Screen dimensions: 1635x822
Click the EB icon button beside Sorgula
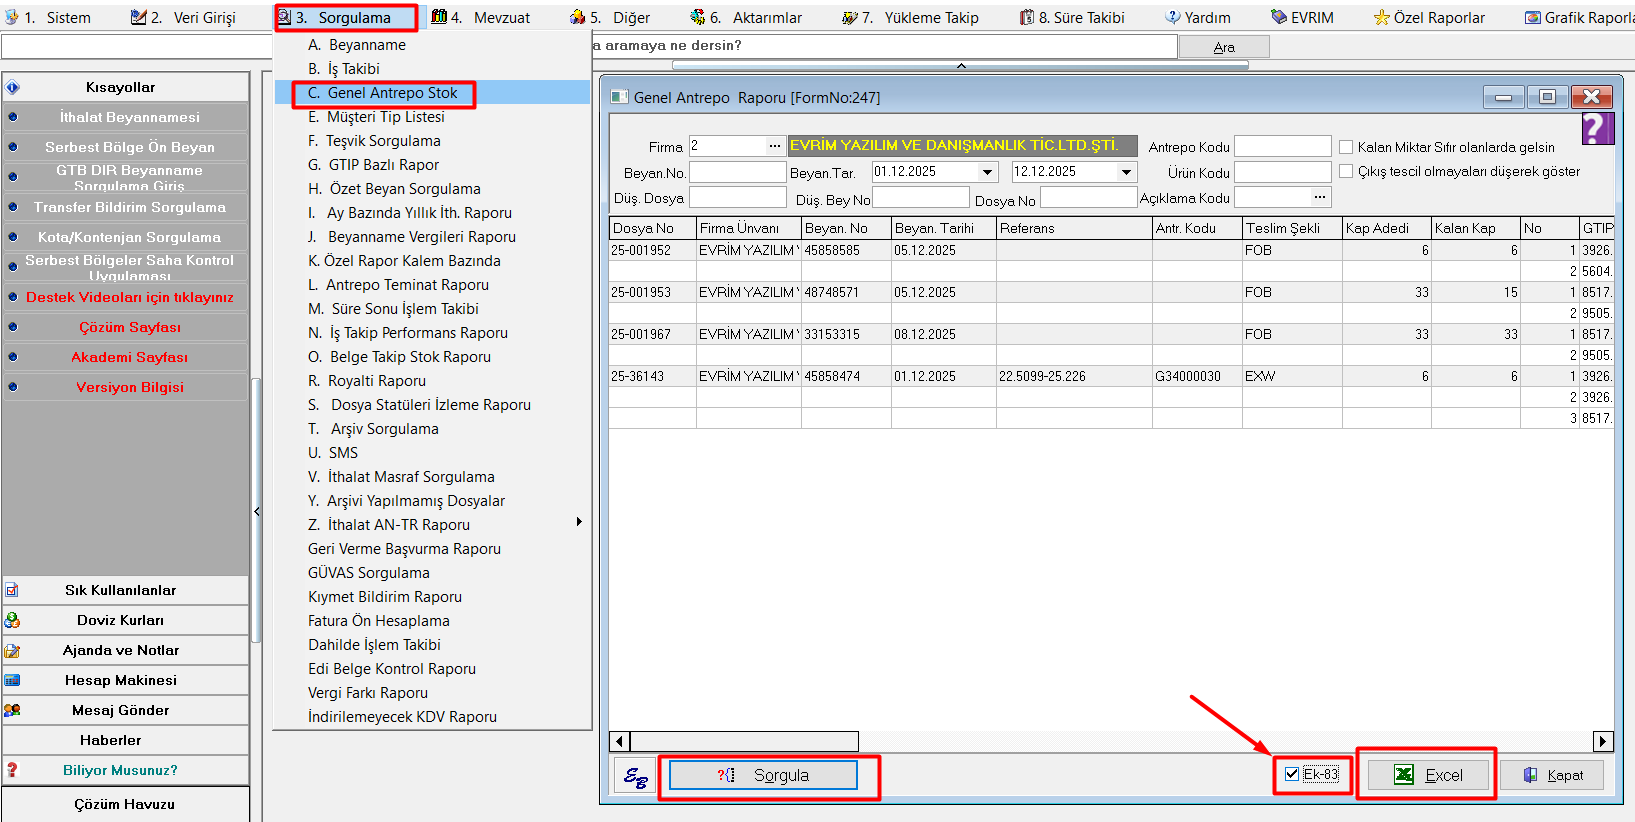tap(636, 776)
